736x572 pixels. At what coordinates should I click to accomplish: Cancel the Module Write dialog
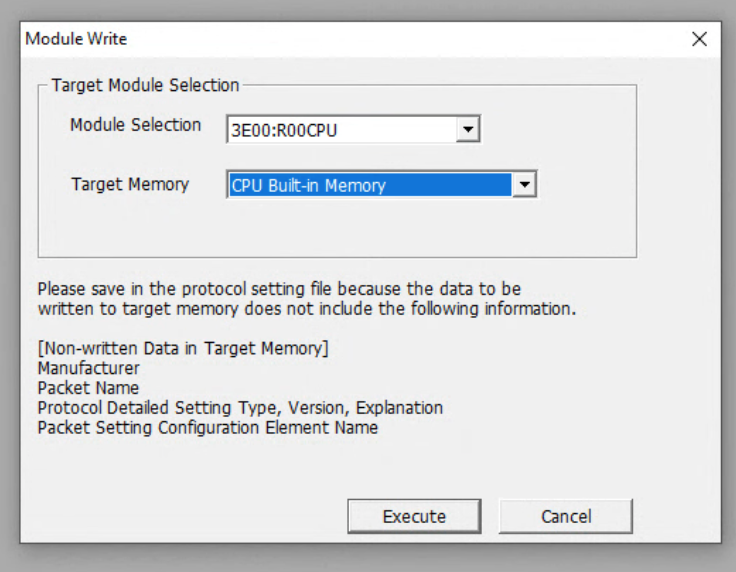[x=566, y=516]
